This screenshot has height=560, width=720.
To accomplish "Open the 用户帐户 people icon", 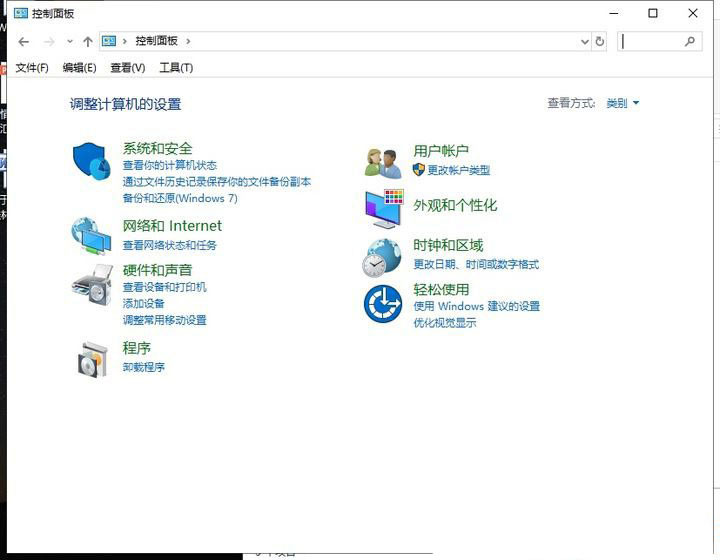I will [383, 163].
